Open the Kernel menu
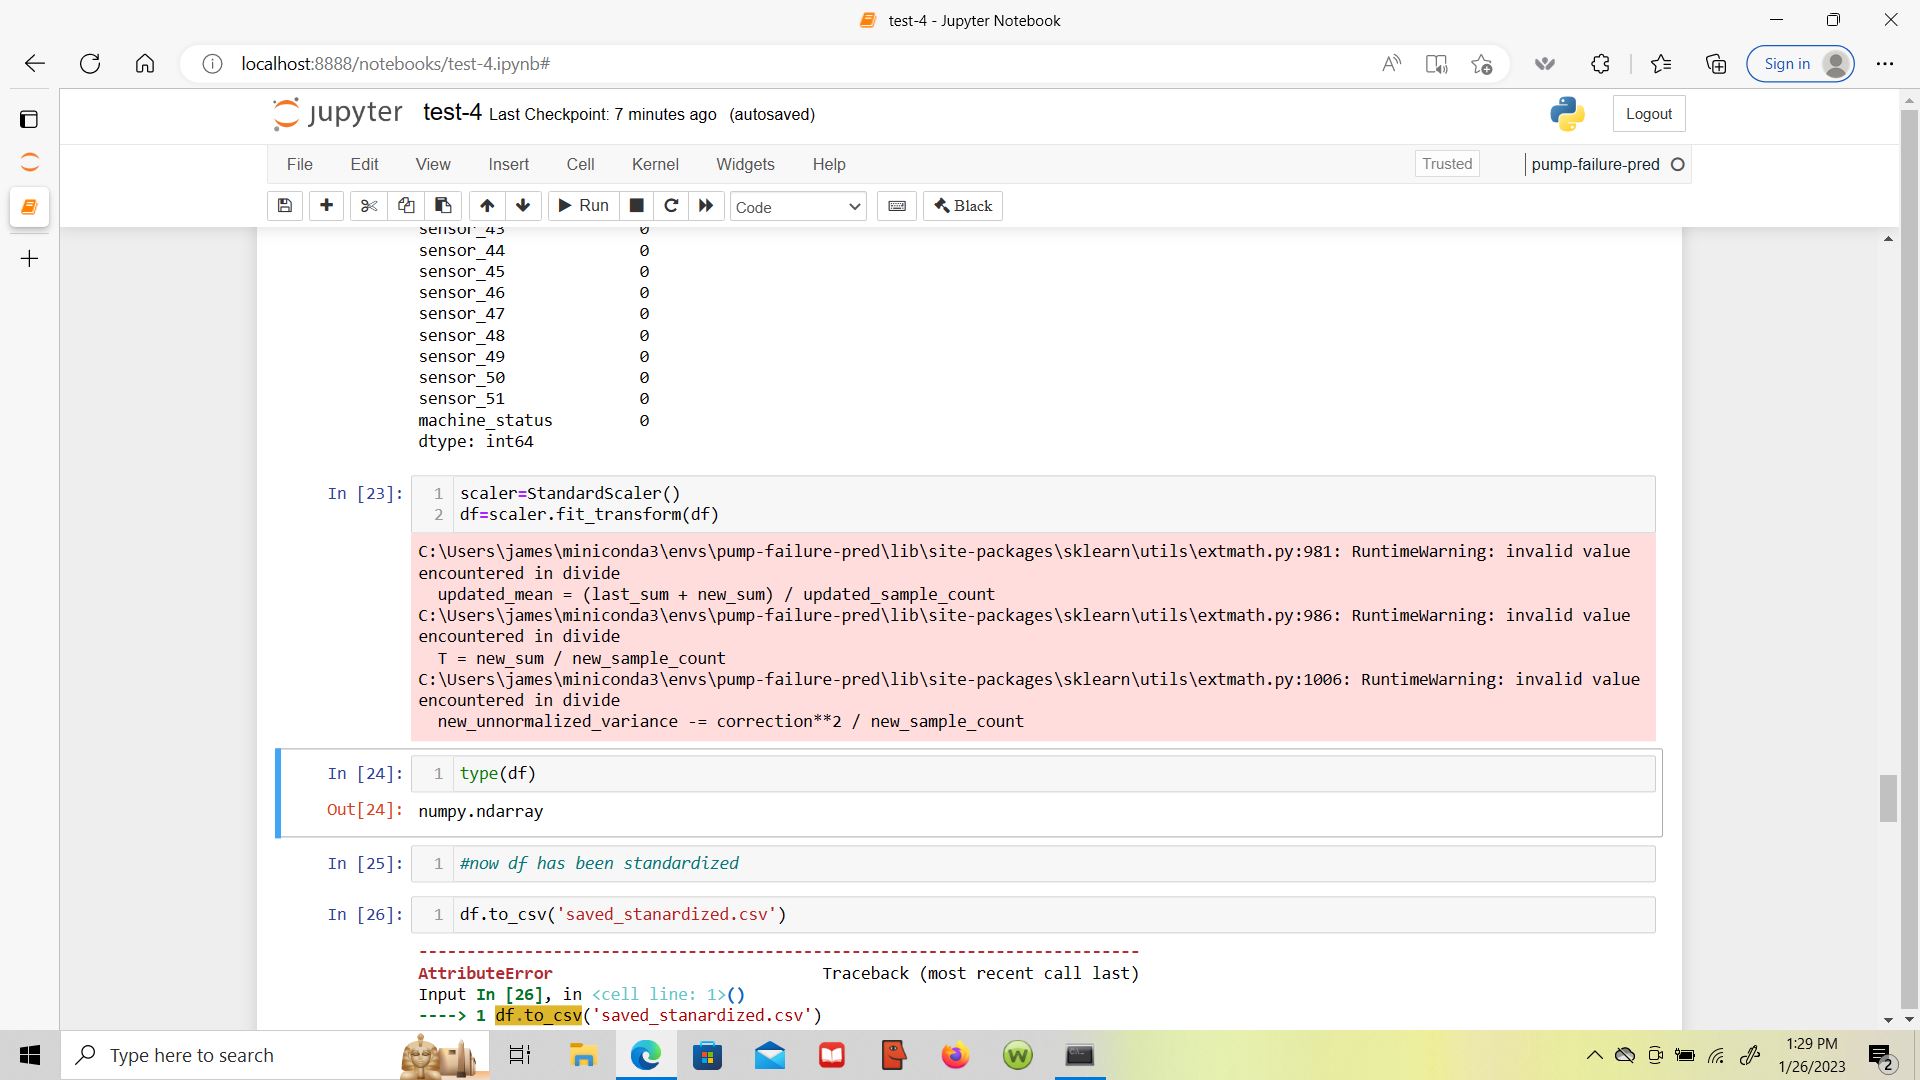The image size is (1920, 1080). pos(655,164)
